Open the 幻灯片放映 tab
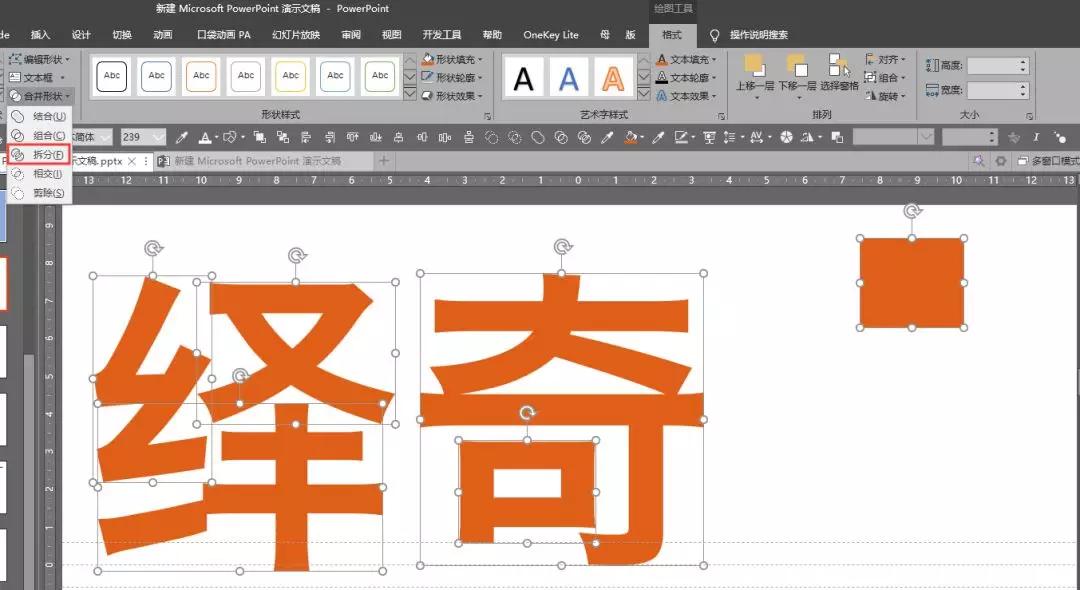This screenshot has height=590, width=1080. coord(296,34)
